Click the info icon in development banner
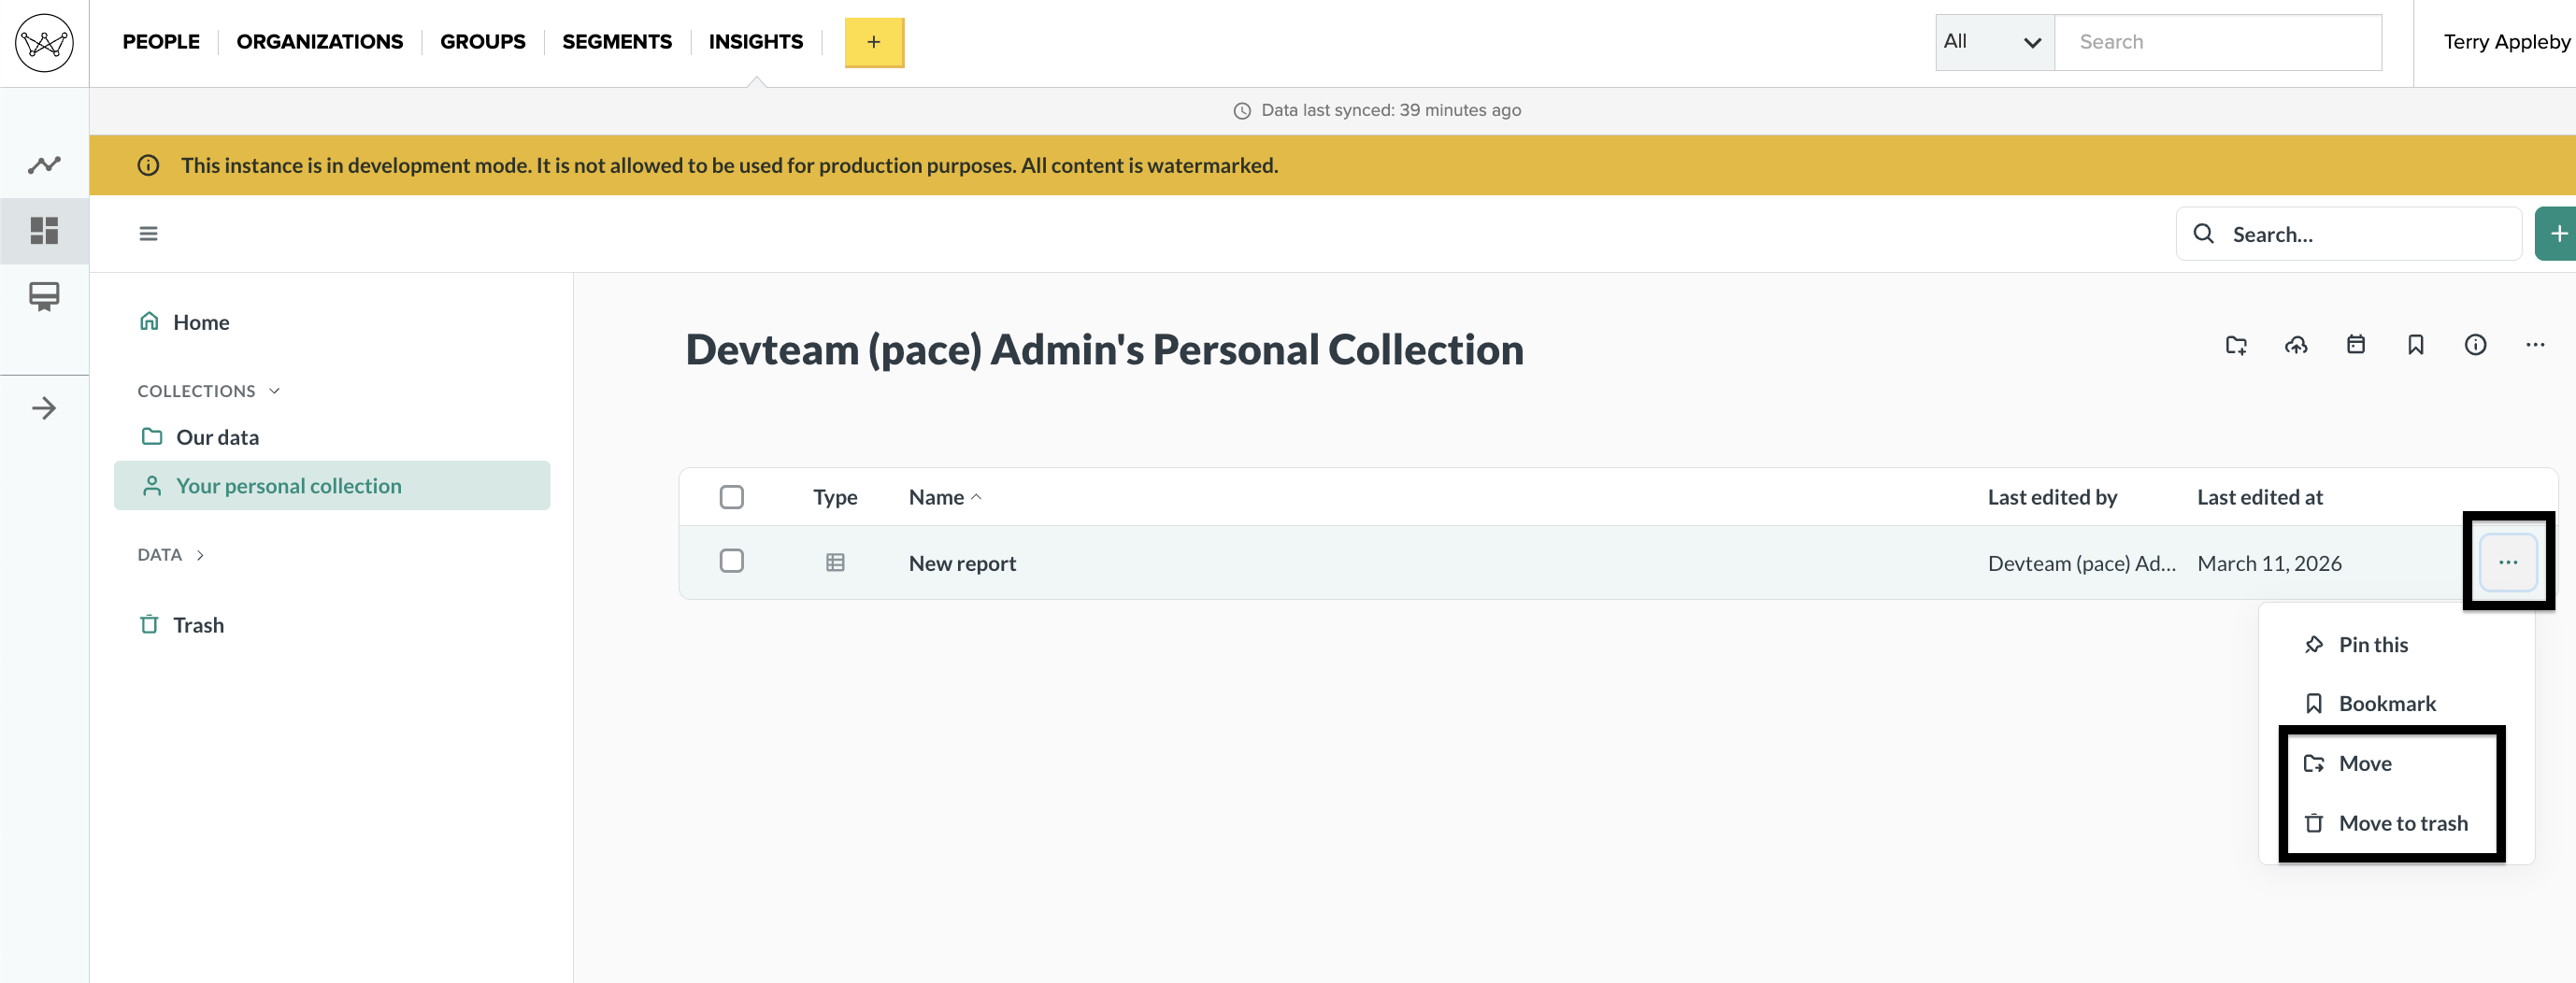 pos(148,166)
